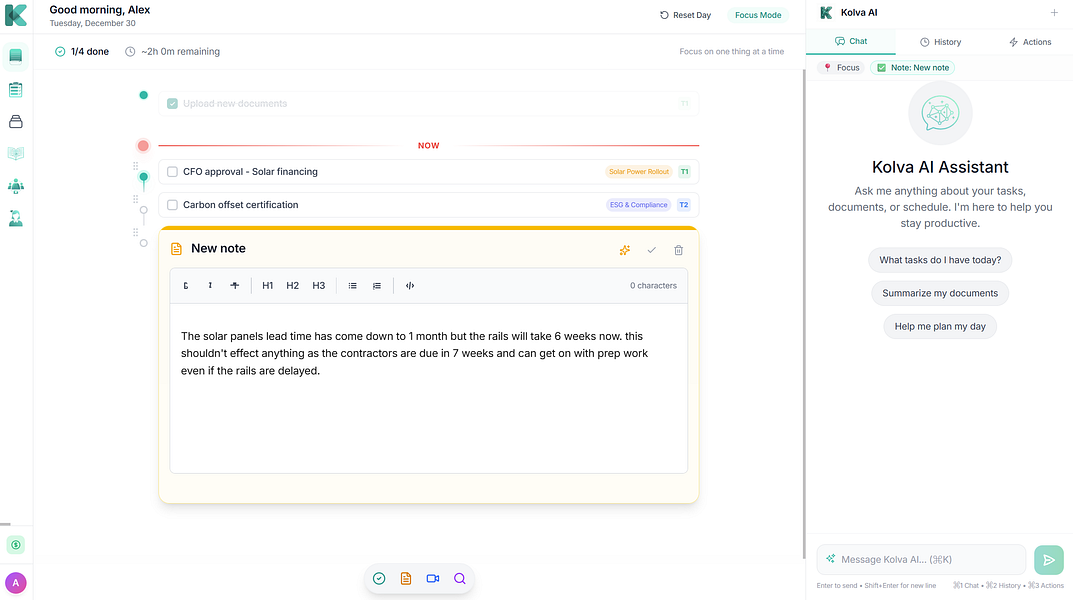
Task: Open the person icon in the sidebar
Action: tap(16, 218)
